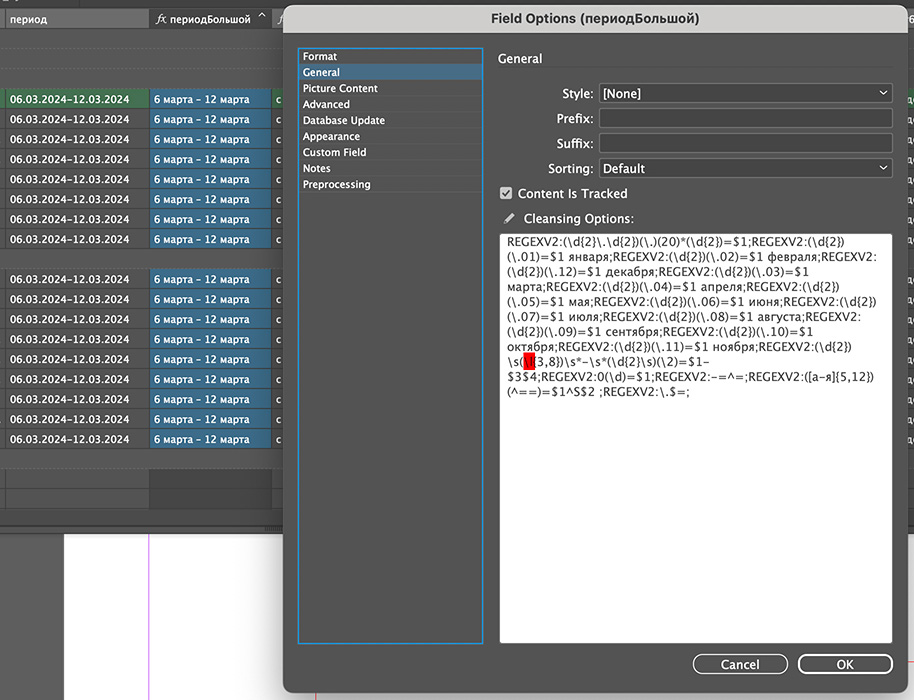Select the green highlighted 06.03.2024-12.03.2024 cell
914x700 pixels.
click(x=76, y=99)
